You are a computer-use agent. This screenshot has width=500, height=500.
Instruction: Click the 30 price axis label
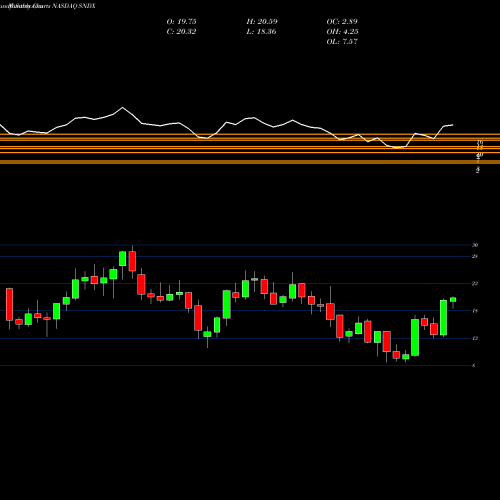point(475,245)
